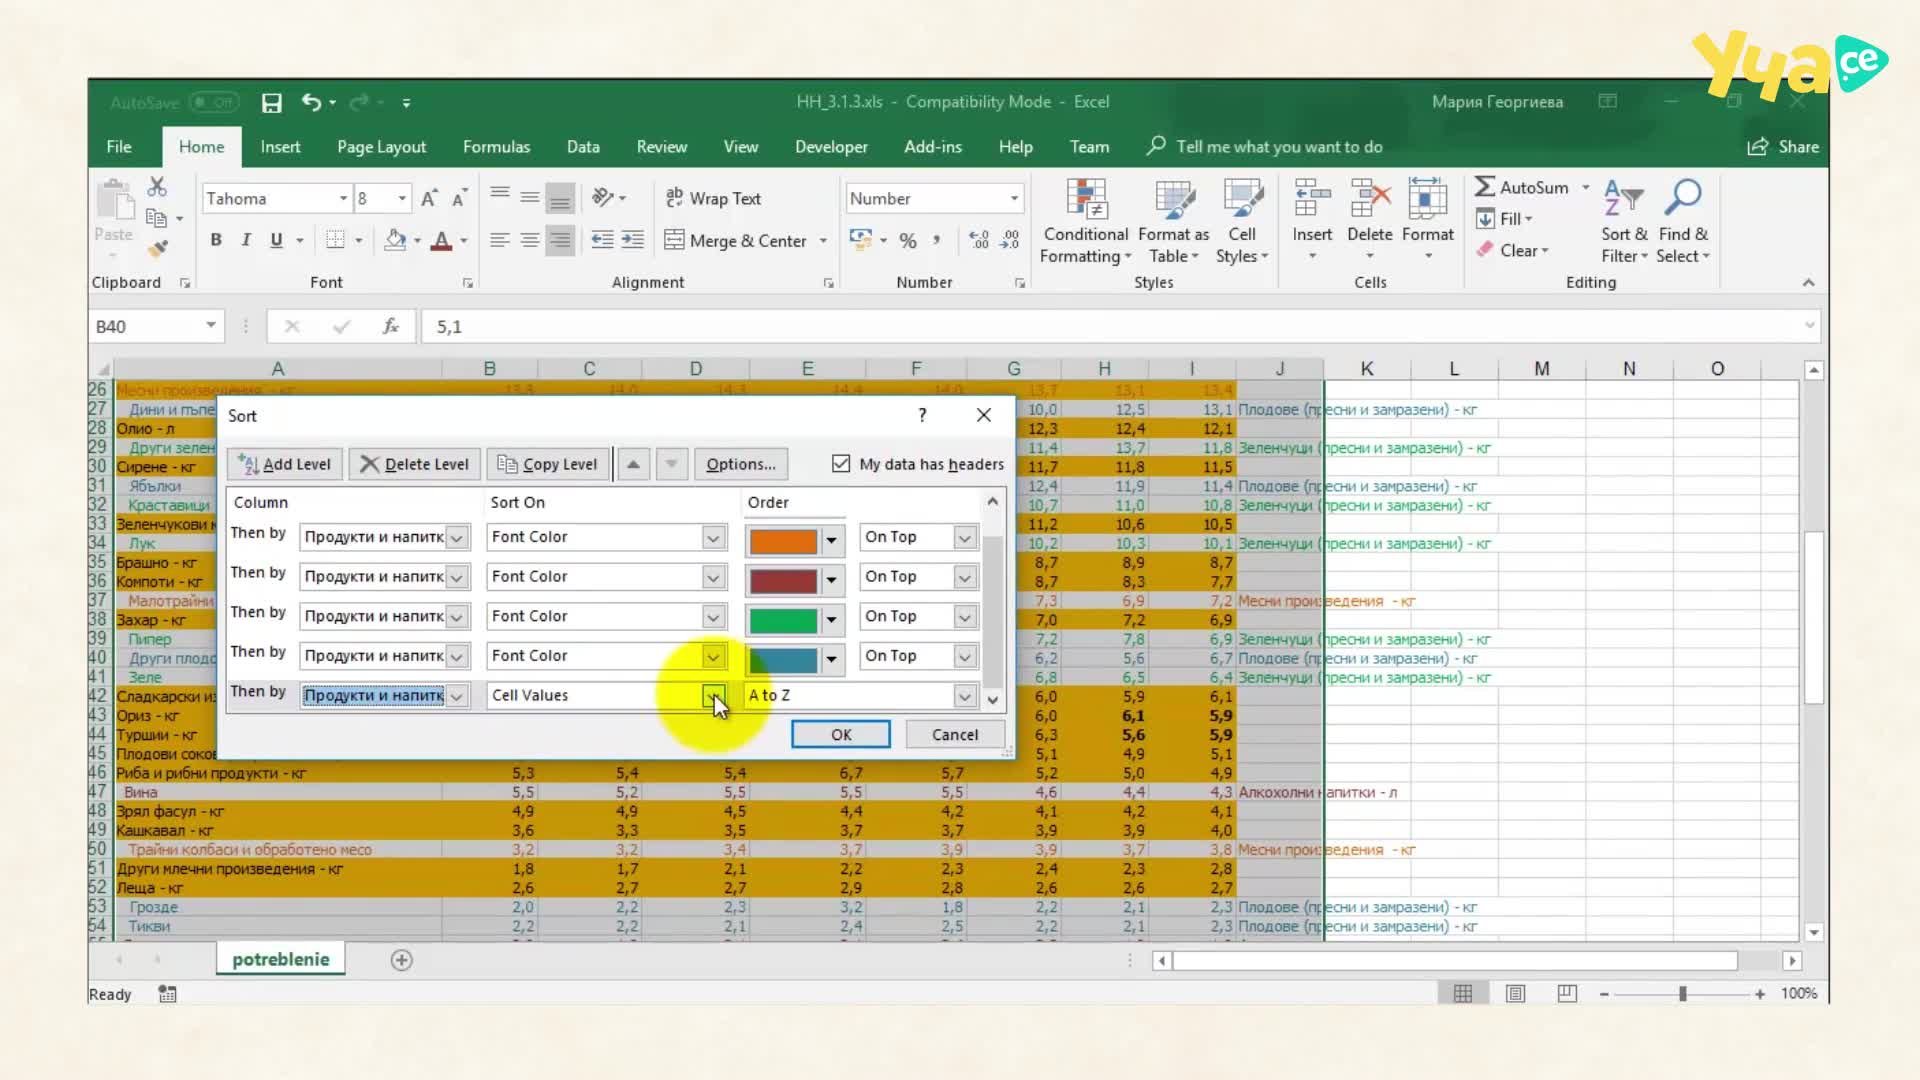Click the Copy Level button
Image resolution: width=1920 pixels, height=1080 pixels.
[x=548, y=464]
